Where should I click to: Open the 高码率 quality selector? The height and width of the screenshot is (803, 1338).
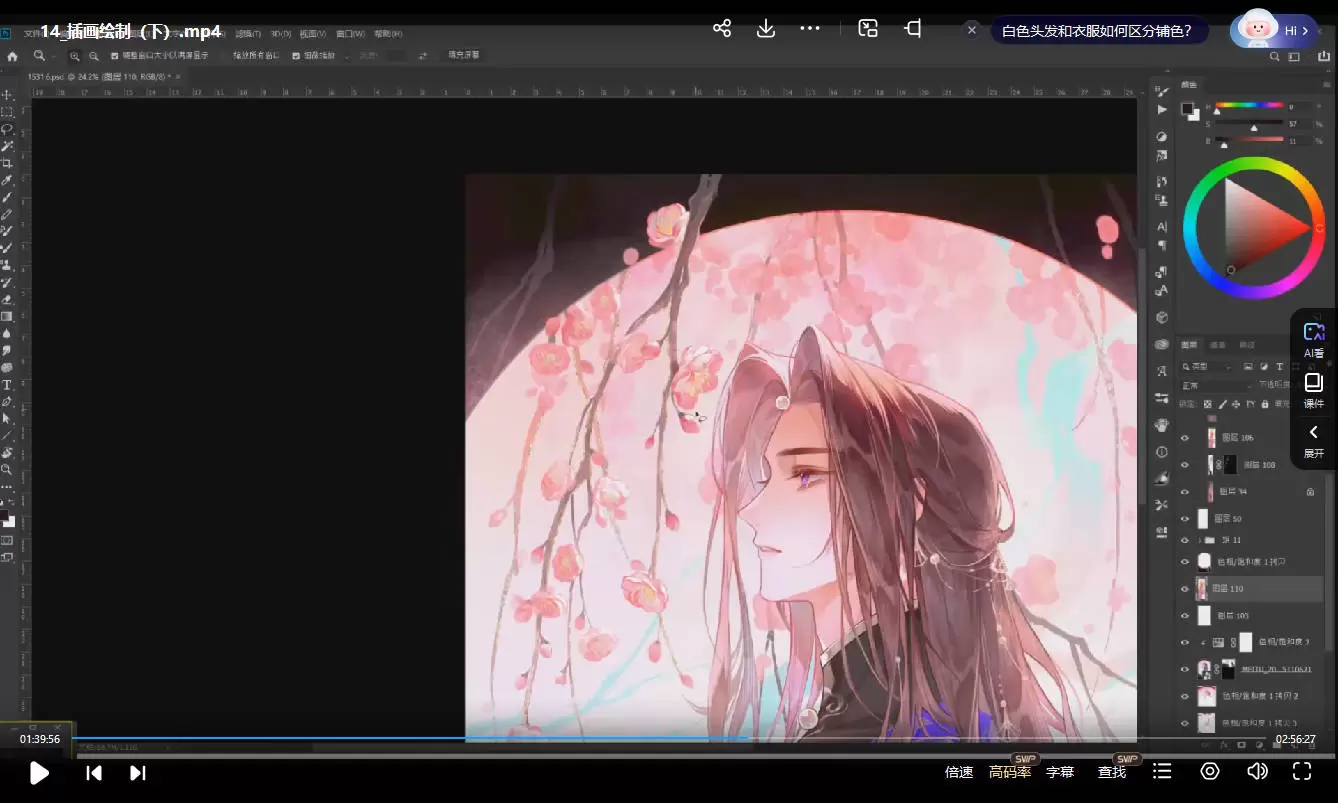pyautogui.click(x=1010, y=772)
